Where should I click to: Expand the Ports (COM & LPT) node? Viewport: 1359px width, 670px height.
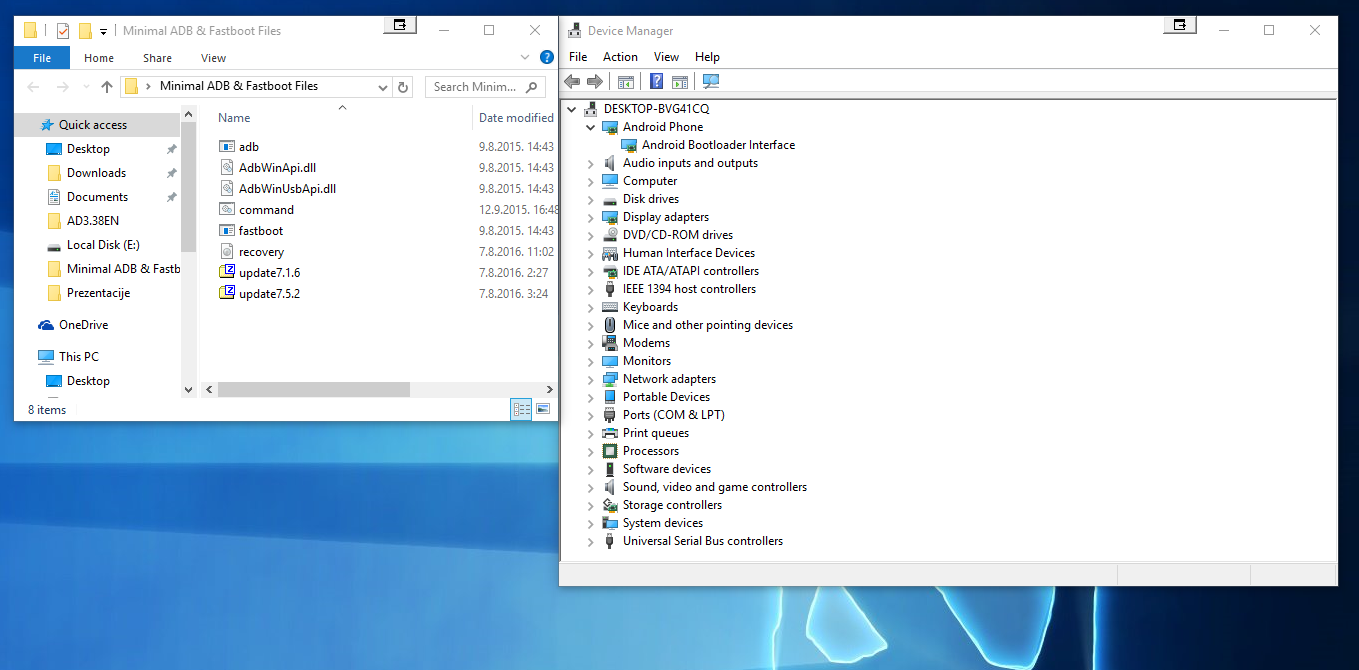tap(590, 415)
